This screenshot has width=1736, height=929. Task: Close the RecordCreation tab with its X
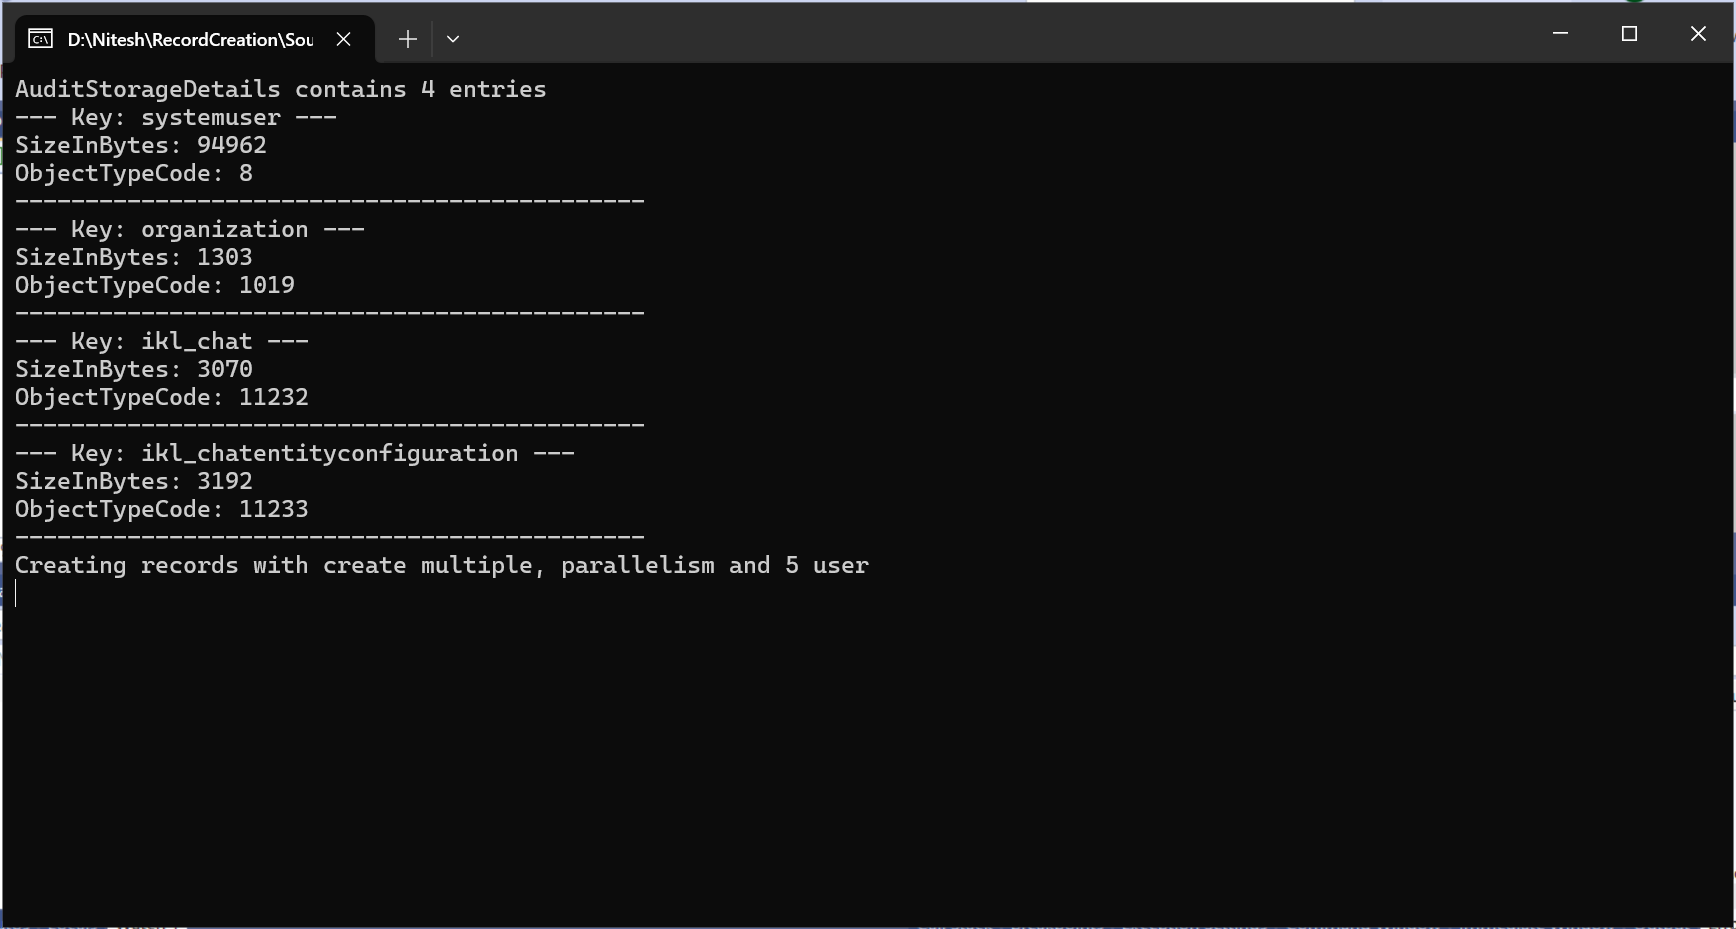click(x=344, y=39)
